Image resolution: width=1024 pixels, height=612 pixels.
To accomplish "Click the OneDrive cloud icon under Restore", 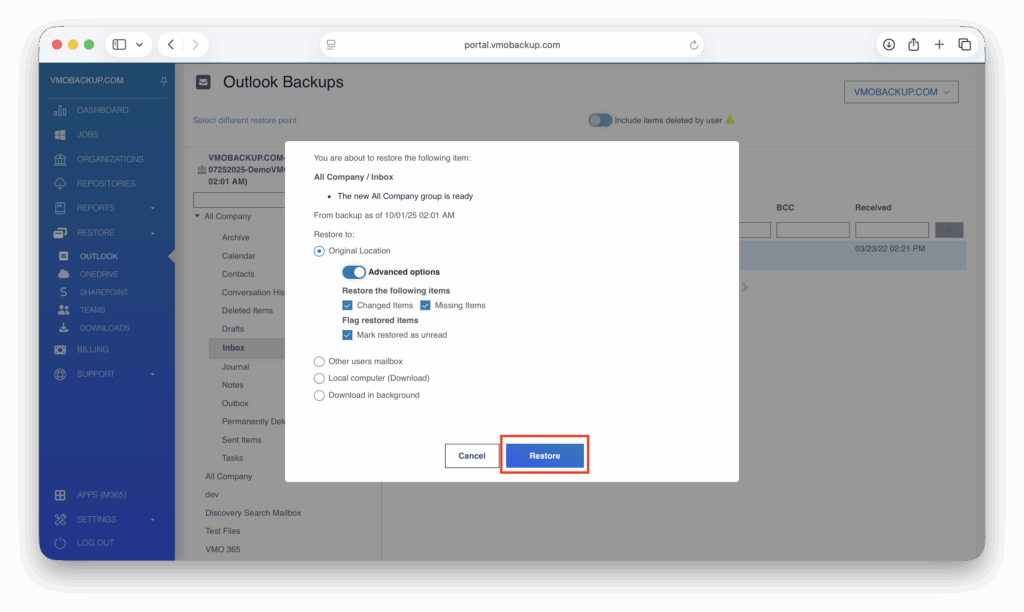I will click(64, 274).
